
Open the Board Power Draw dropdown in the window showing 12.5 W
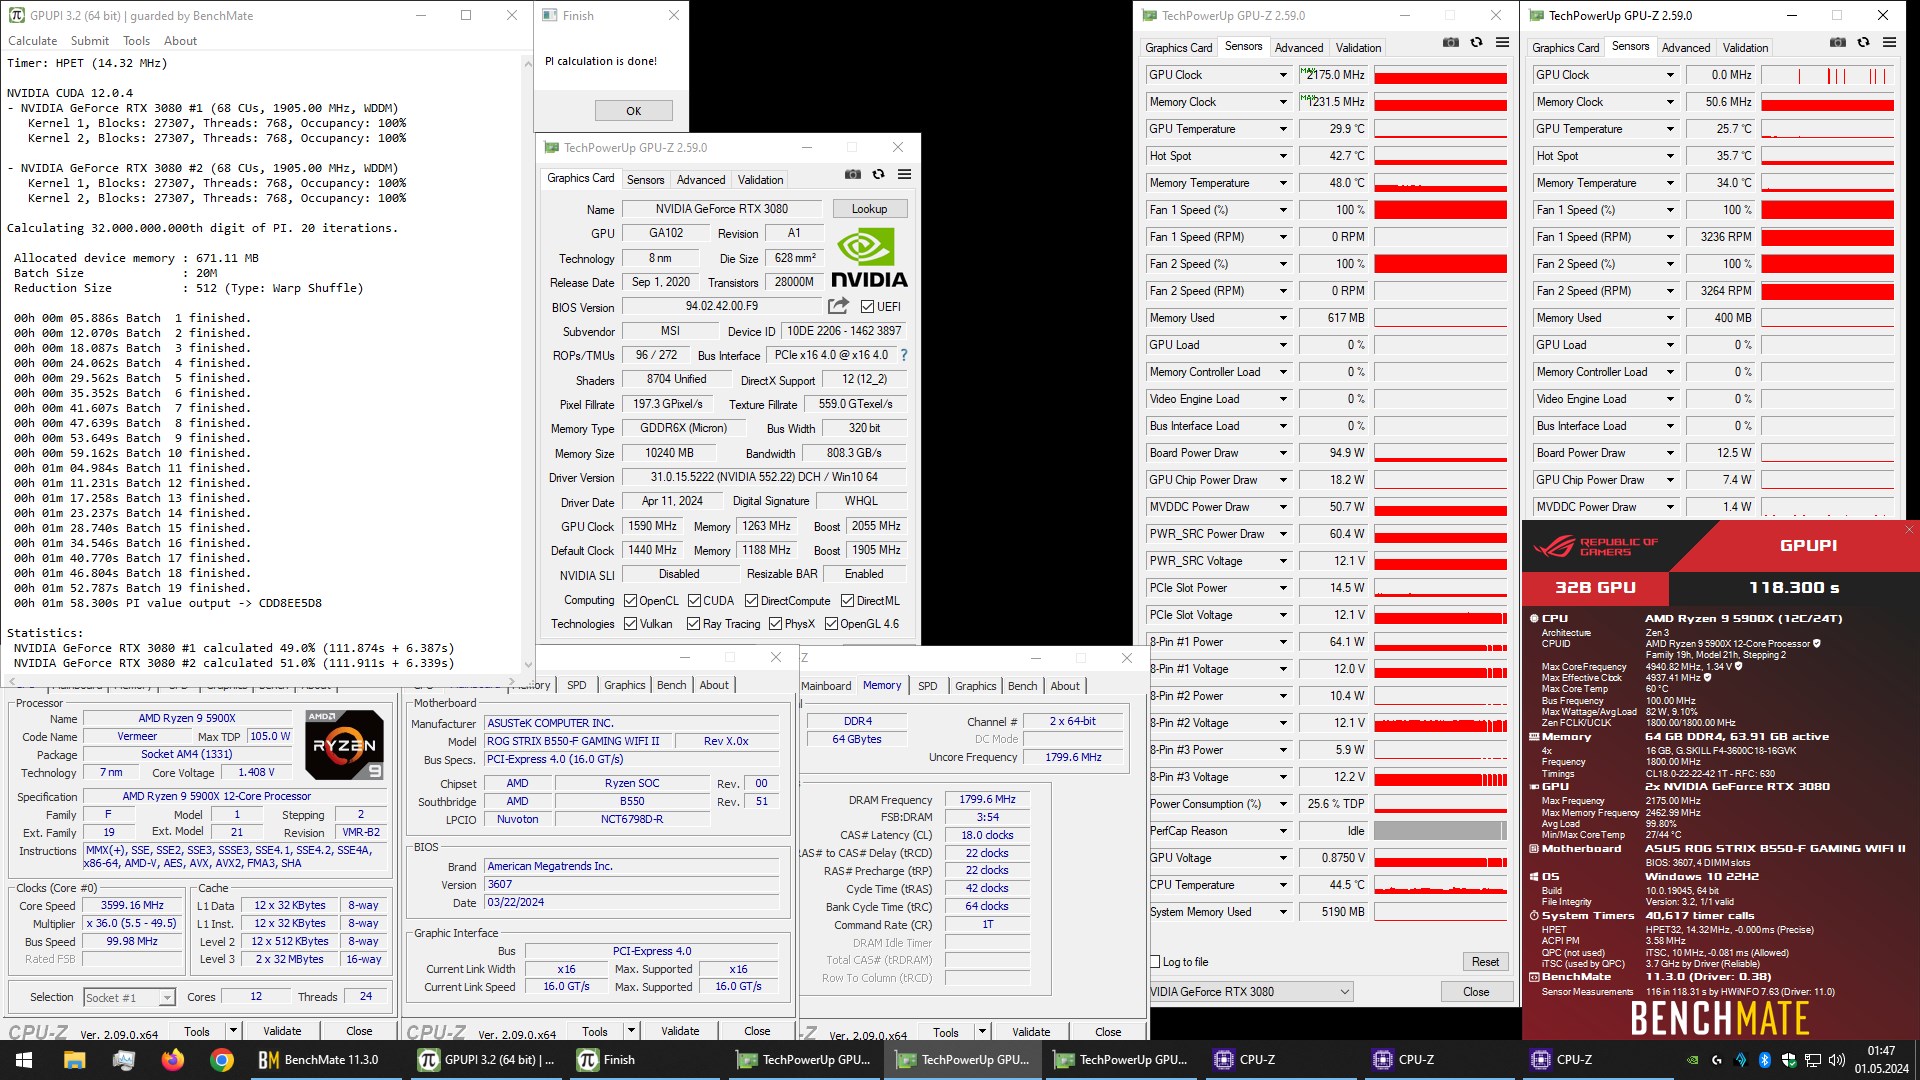(1670, 453)
